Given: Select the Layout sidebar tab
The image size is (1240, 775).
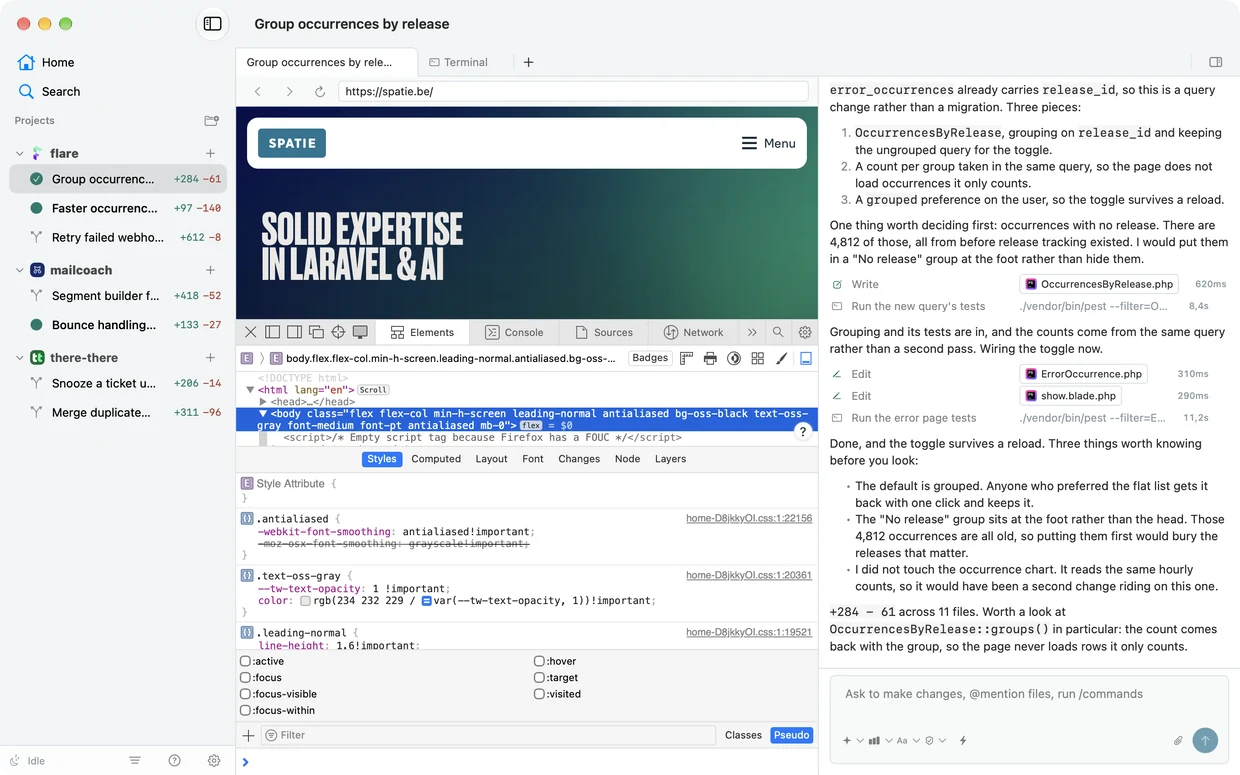Looking at the screenshot, I should click(x=491, y=459).
